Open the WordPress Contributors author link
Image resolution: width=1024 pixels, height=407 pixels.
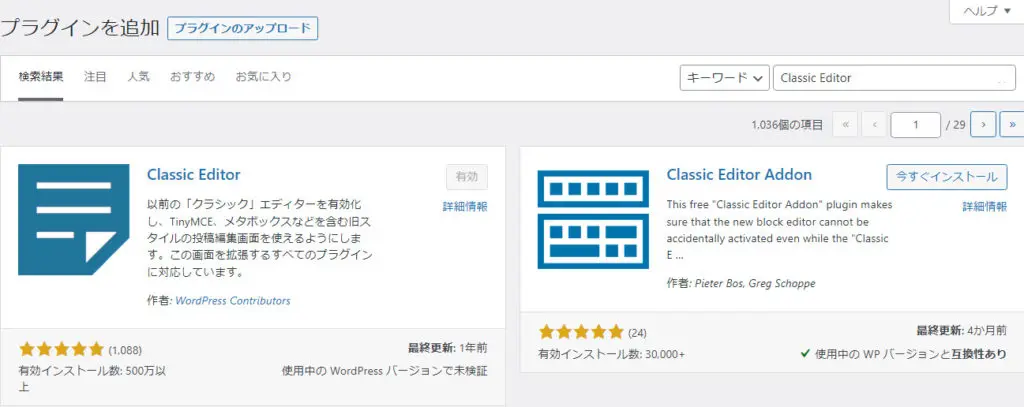pyautogui.click(x=232, y=300)
